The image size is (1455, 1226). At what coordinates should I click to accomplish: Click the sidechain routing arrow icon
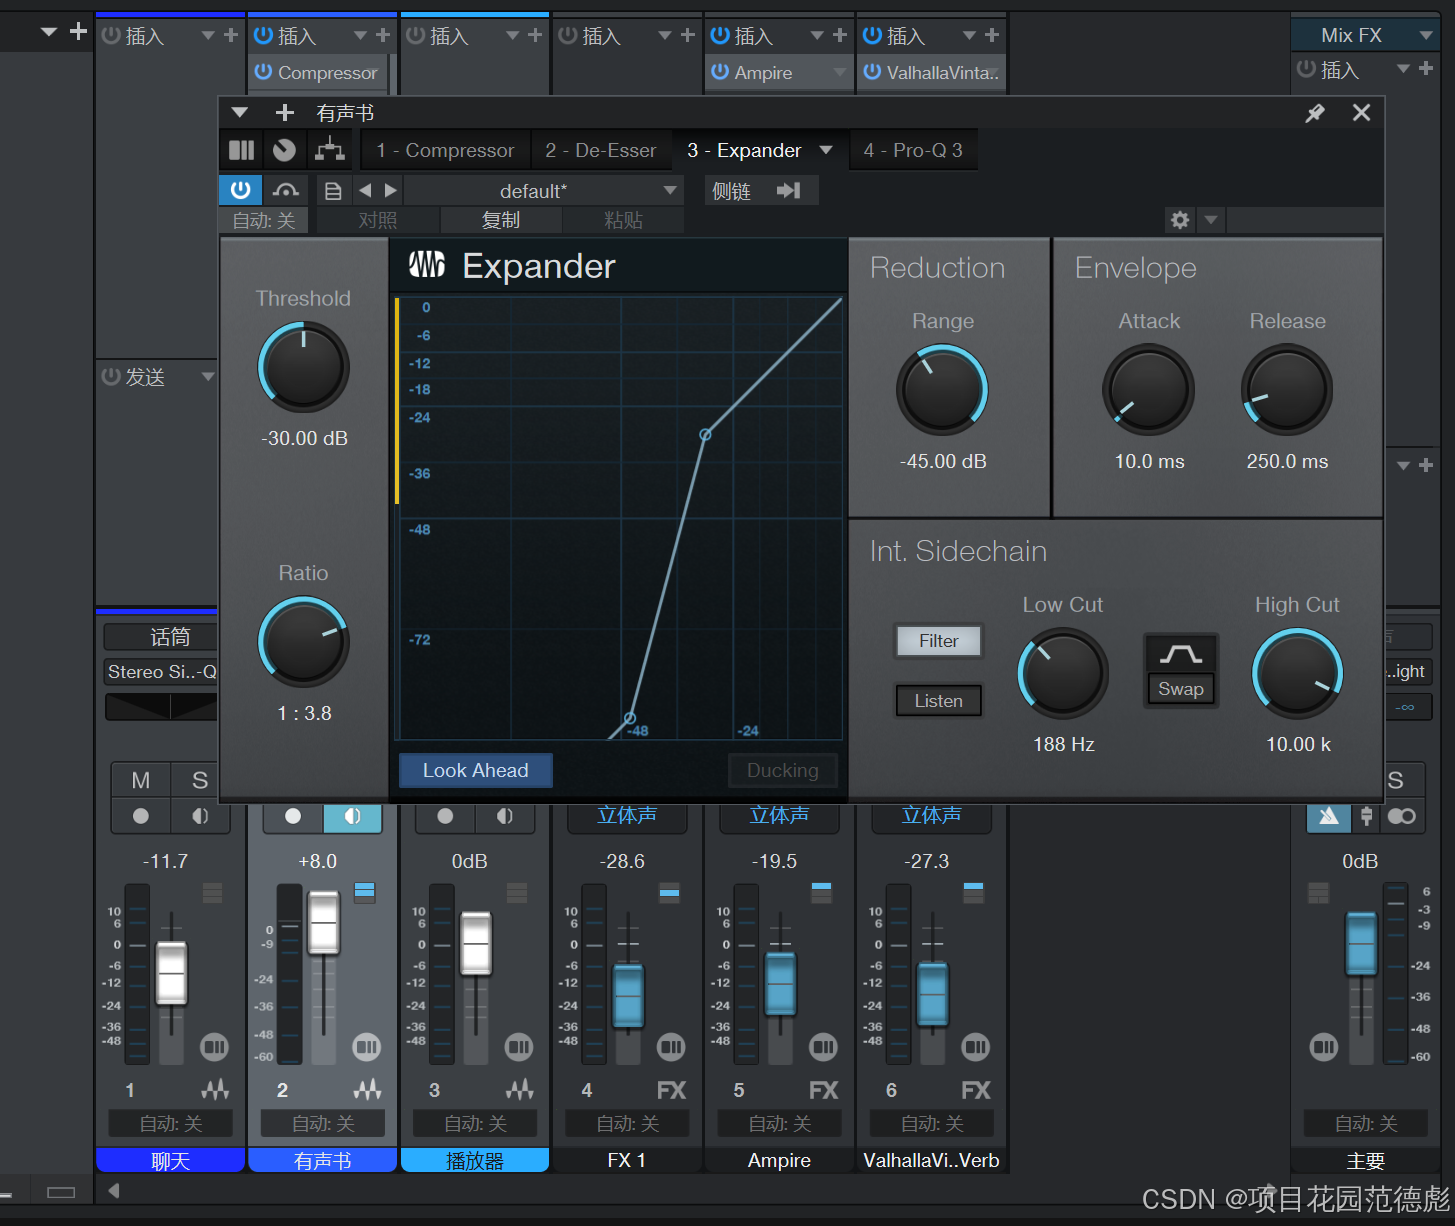(x=789, y=190)
